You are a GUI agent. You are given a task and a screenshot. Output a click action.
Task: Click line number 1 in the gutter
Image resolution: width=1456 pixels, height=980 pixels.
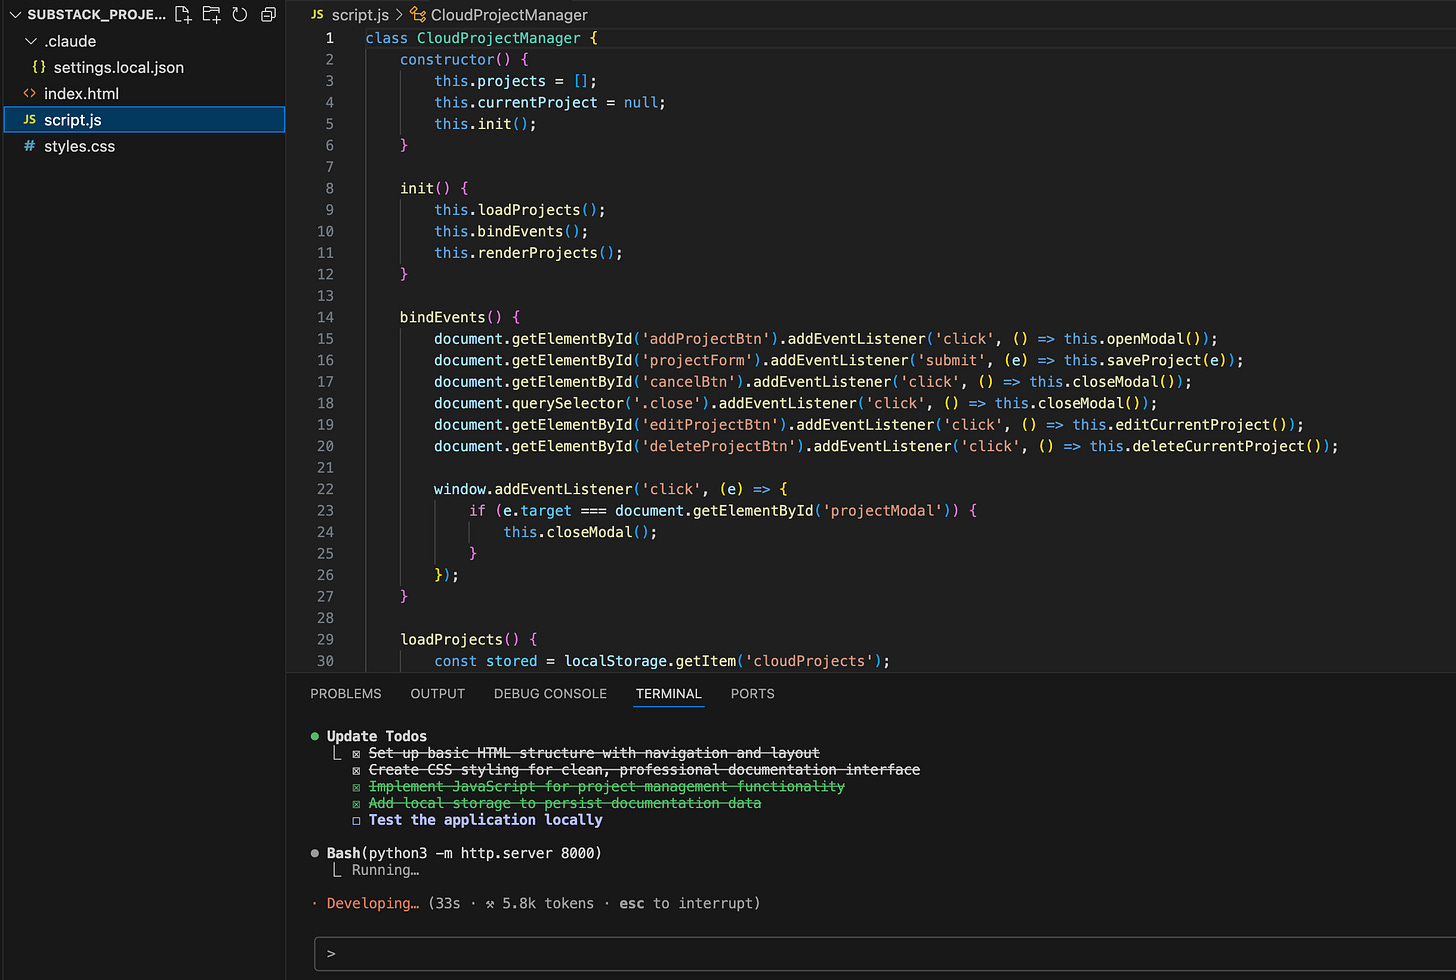tap(329, 38)
